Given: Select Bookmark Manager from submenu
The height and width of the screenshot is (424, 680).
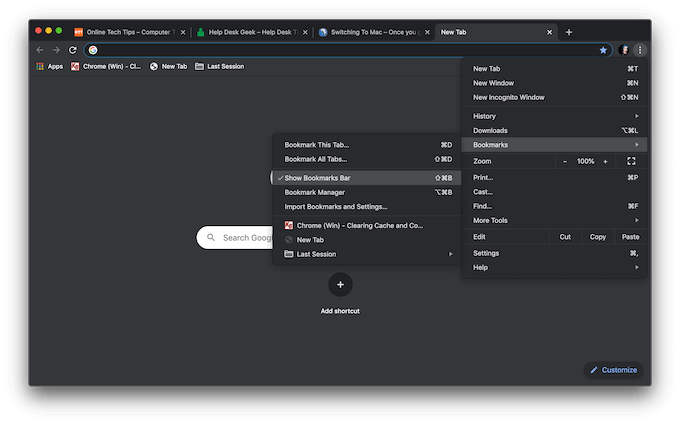Looking at the screenshot, I should coord(315,192).
